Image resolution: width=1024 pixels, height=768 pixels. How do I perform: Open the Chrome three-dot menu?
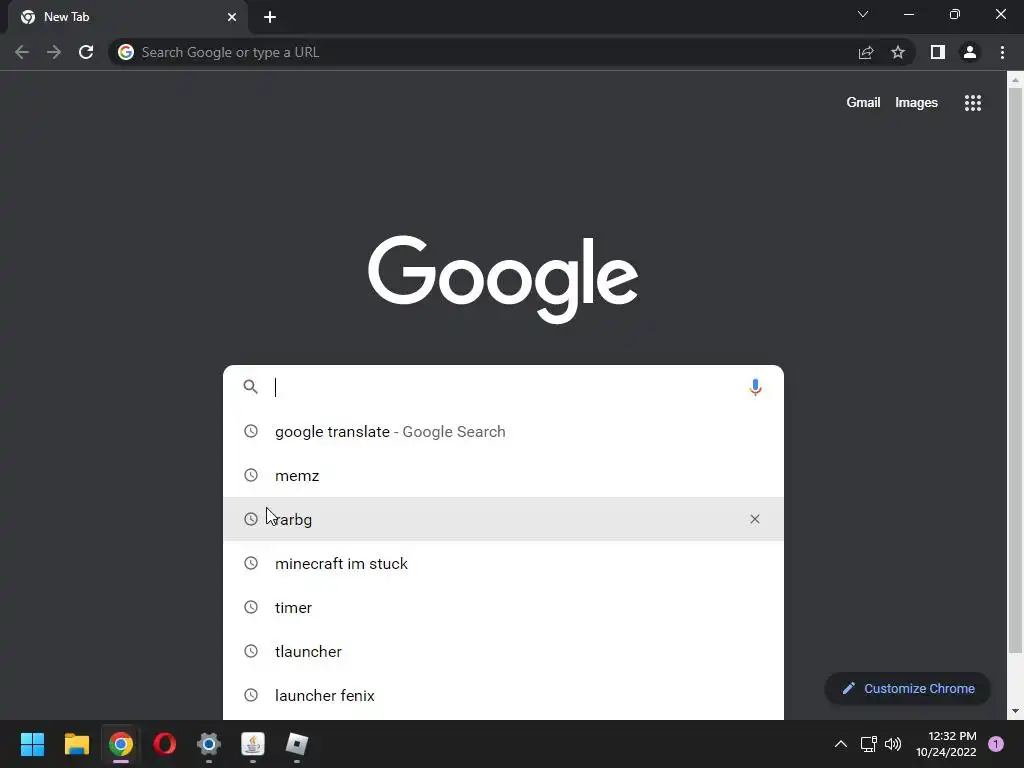(1002, 52)
